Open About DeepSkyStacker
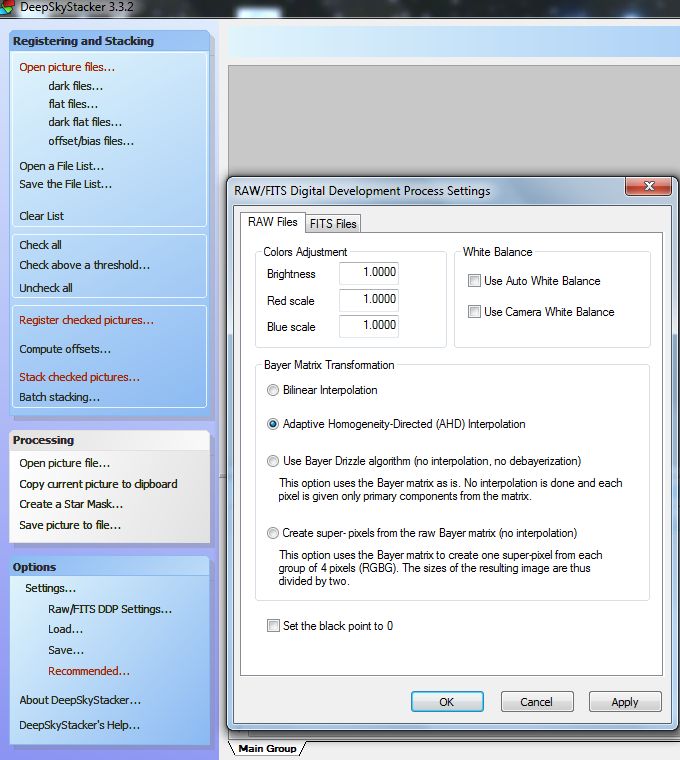 80,700
